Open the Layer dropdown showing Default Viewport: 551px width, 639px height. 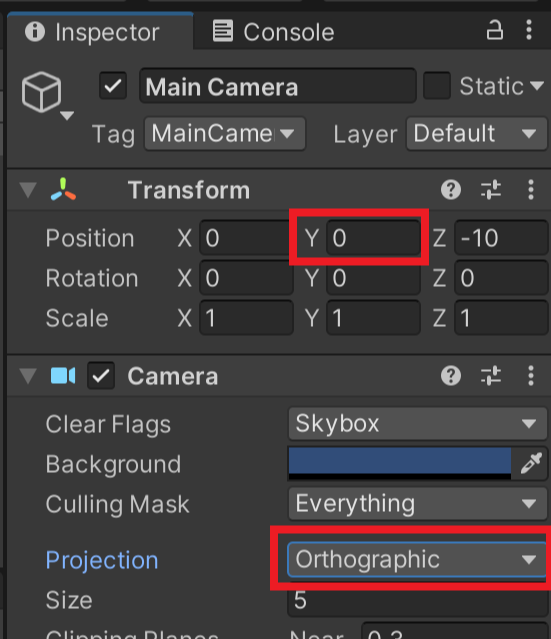[476, 134]
